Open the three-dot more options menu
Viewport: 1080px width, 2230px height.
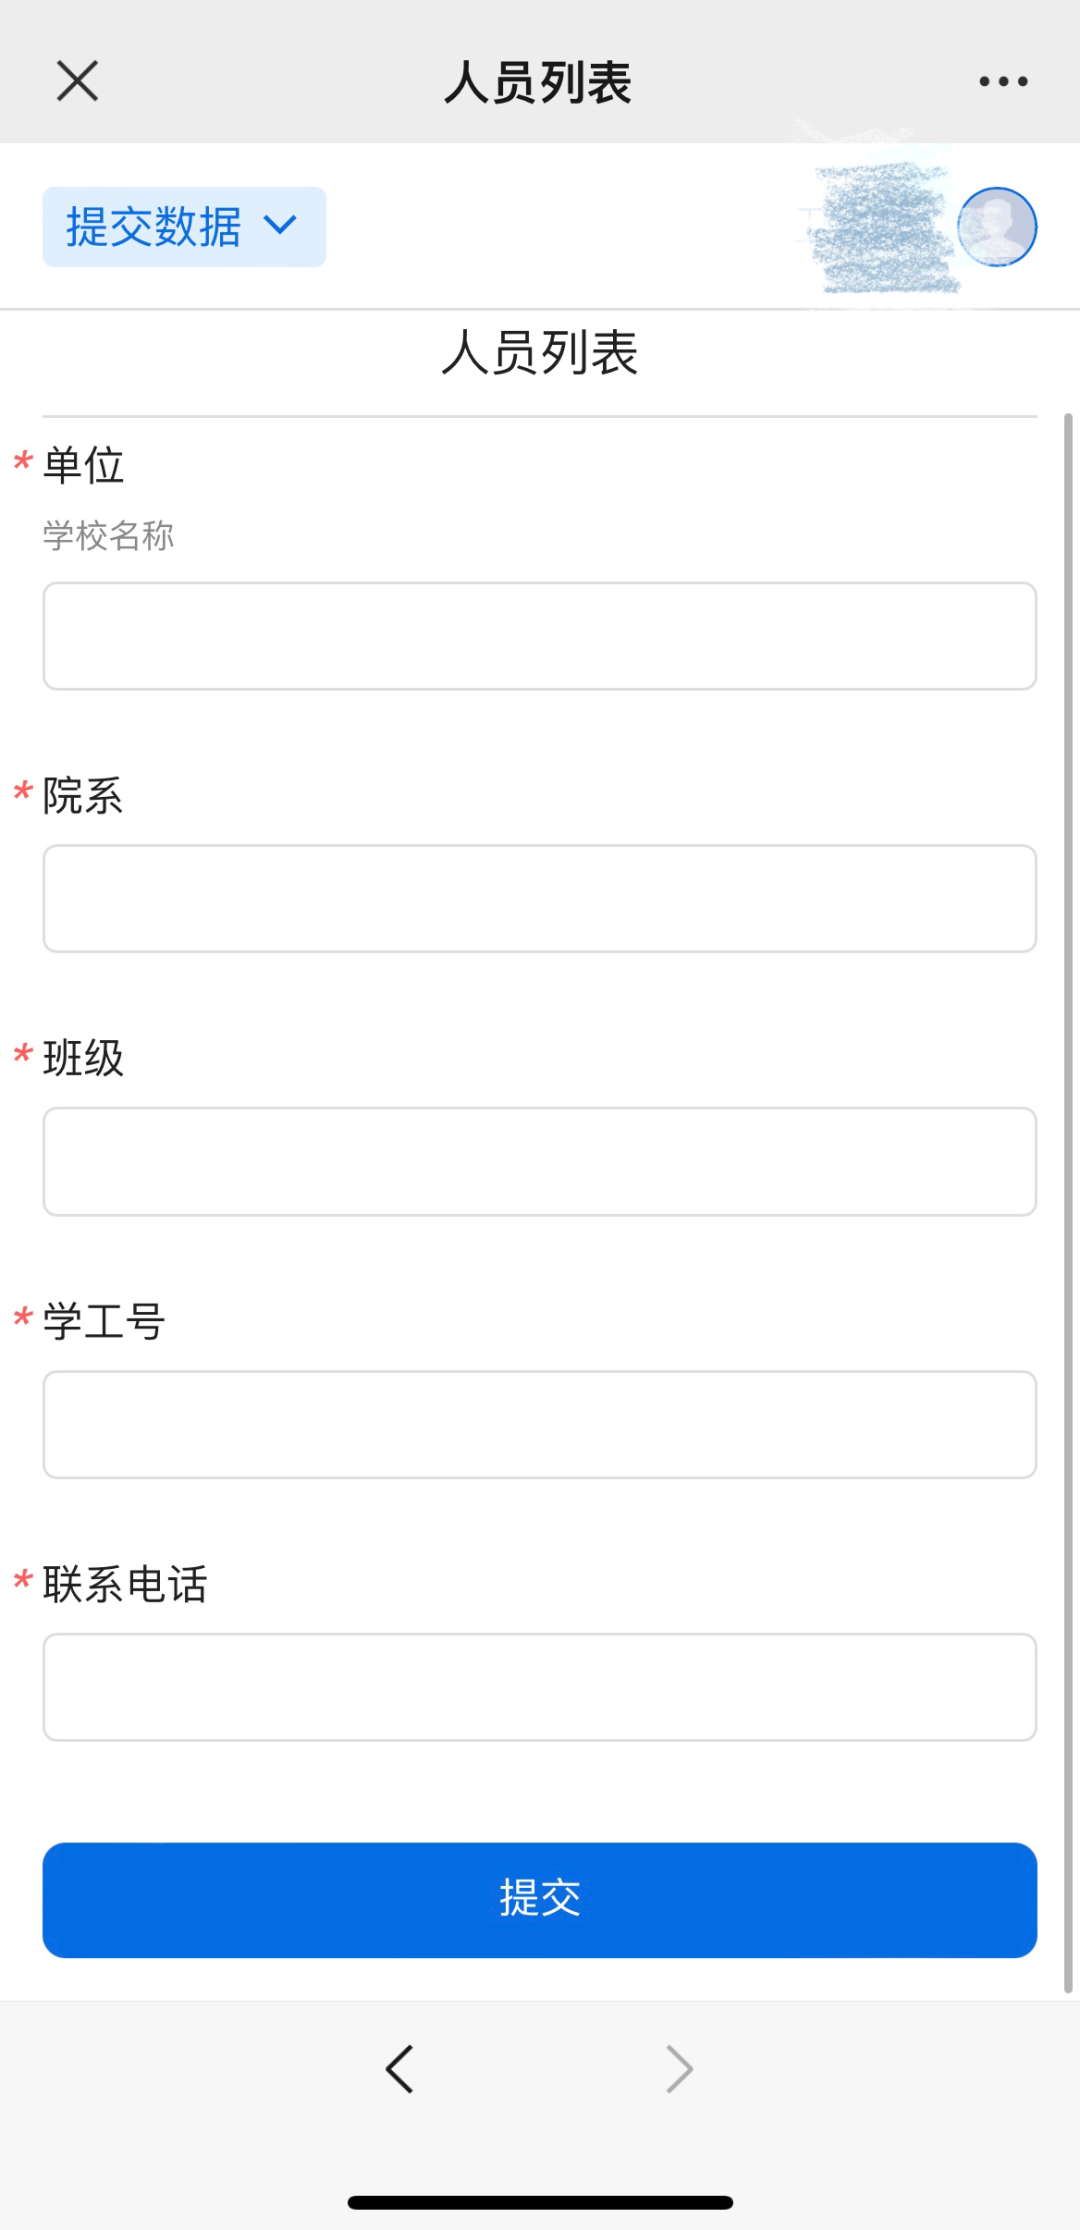tap(1003, 81)
